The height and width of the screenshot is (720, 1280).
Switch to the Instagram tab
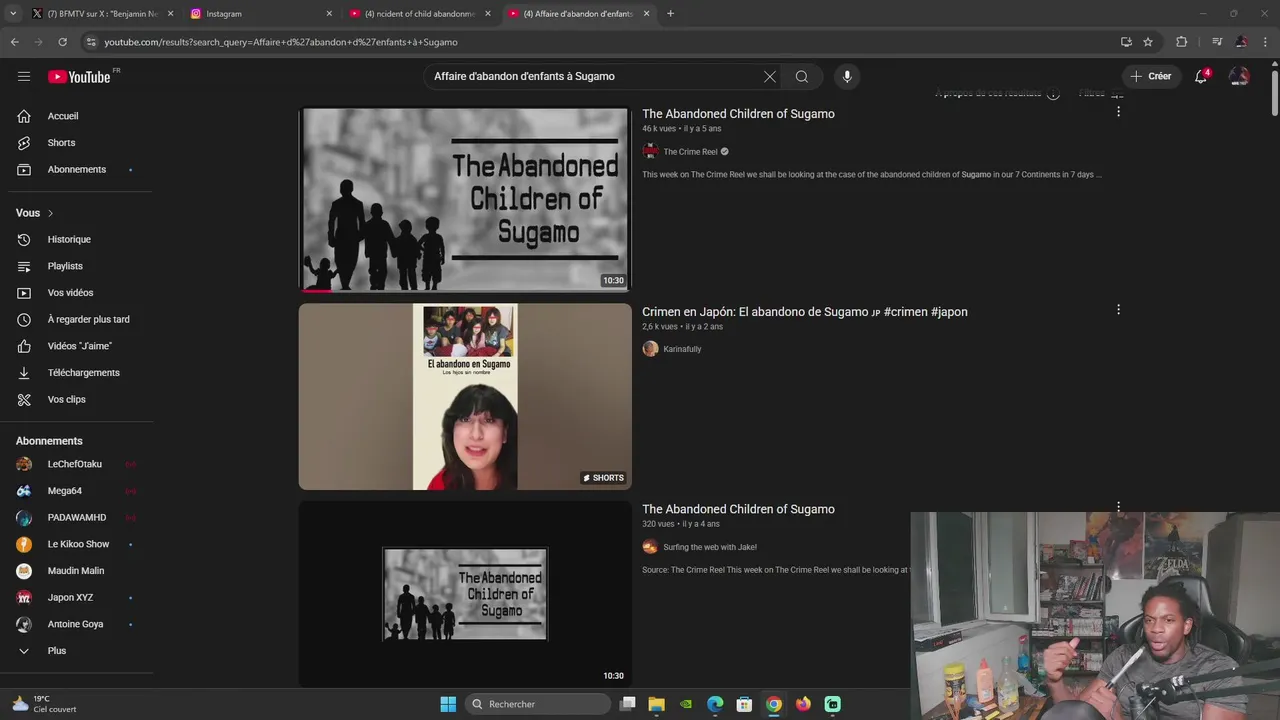tap(262, 14)
